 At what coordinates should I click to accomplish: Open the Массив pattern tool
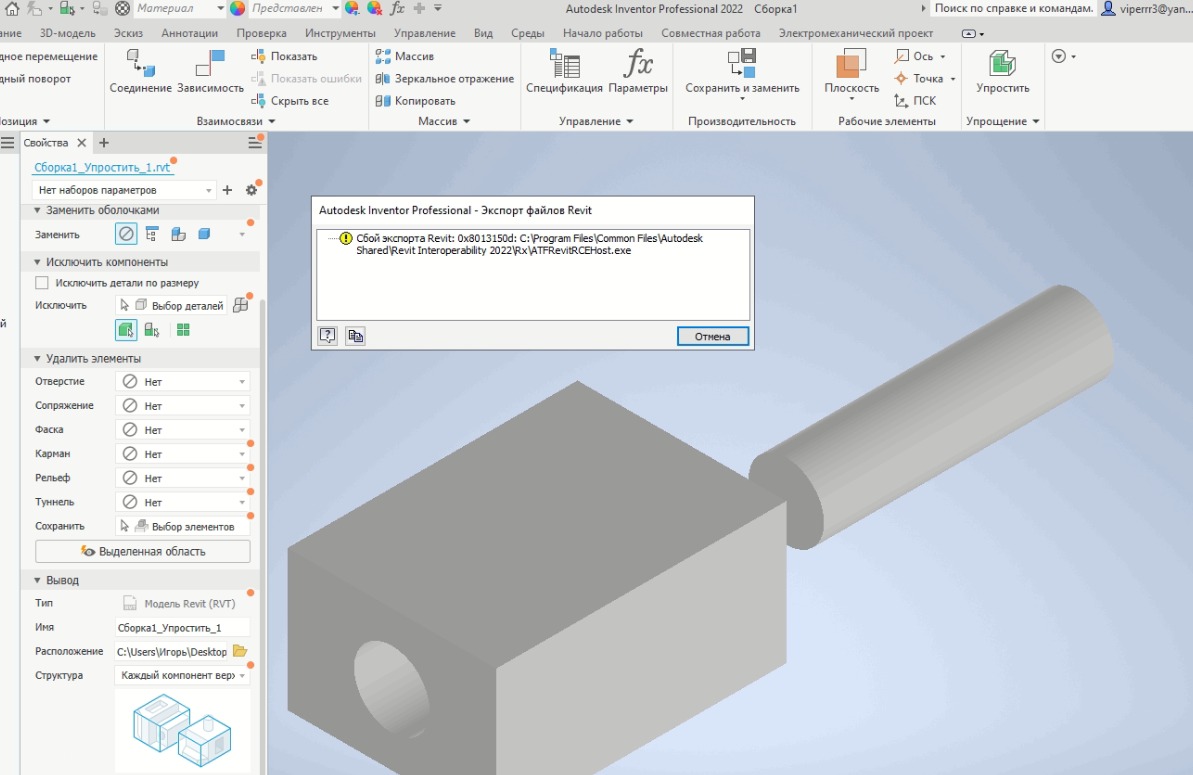pyautogui.click(x=405, y=56)
